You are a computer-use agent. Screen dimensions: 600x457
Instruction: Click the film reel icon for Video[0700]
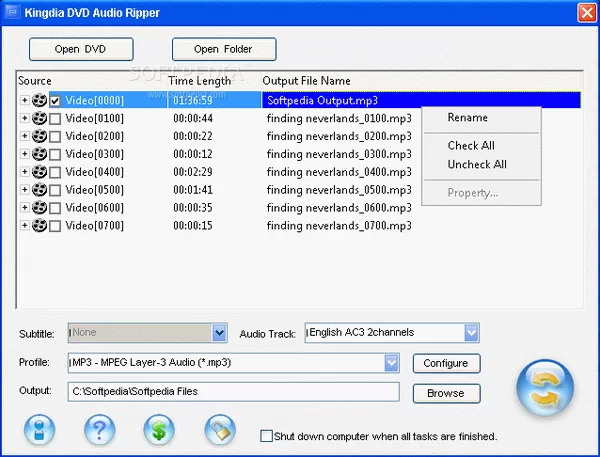coord(39,225)
